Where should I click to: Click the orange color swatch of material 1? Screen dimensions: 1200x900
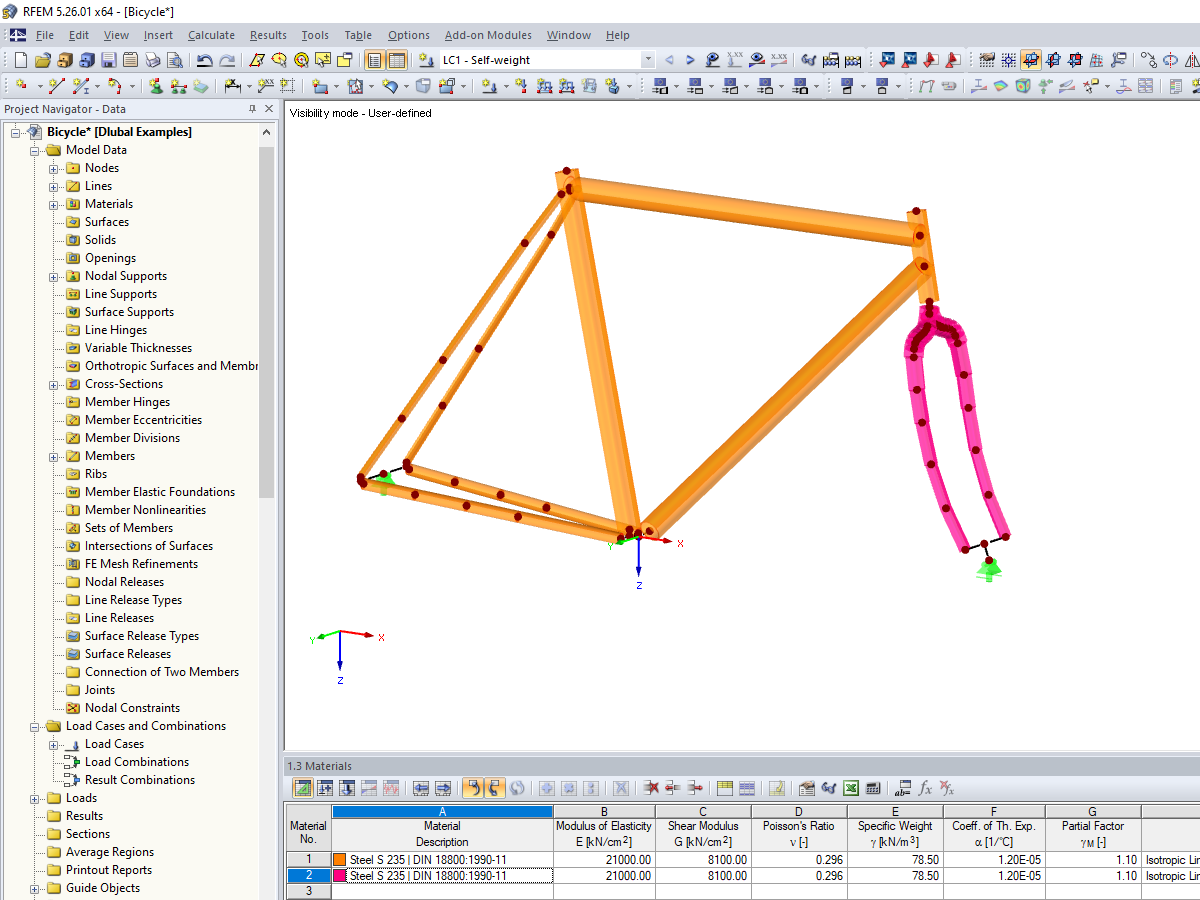coord(340,860)
